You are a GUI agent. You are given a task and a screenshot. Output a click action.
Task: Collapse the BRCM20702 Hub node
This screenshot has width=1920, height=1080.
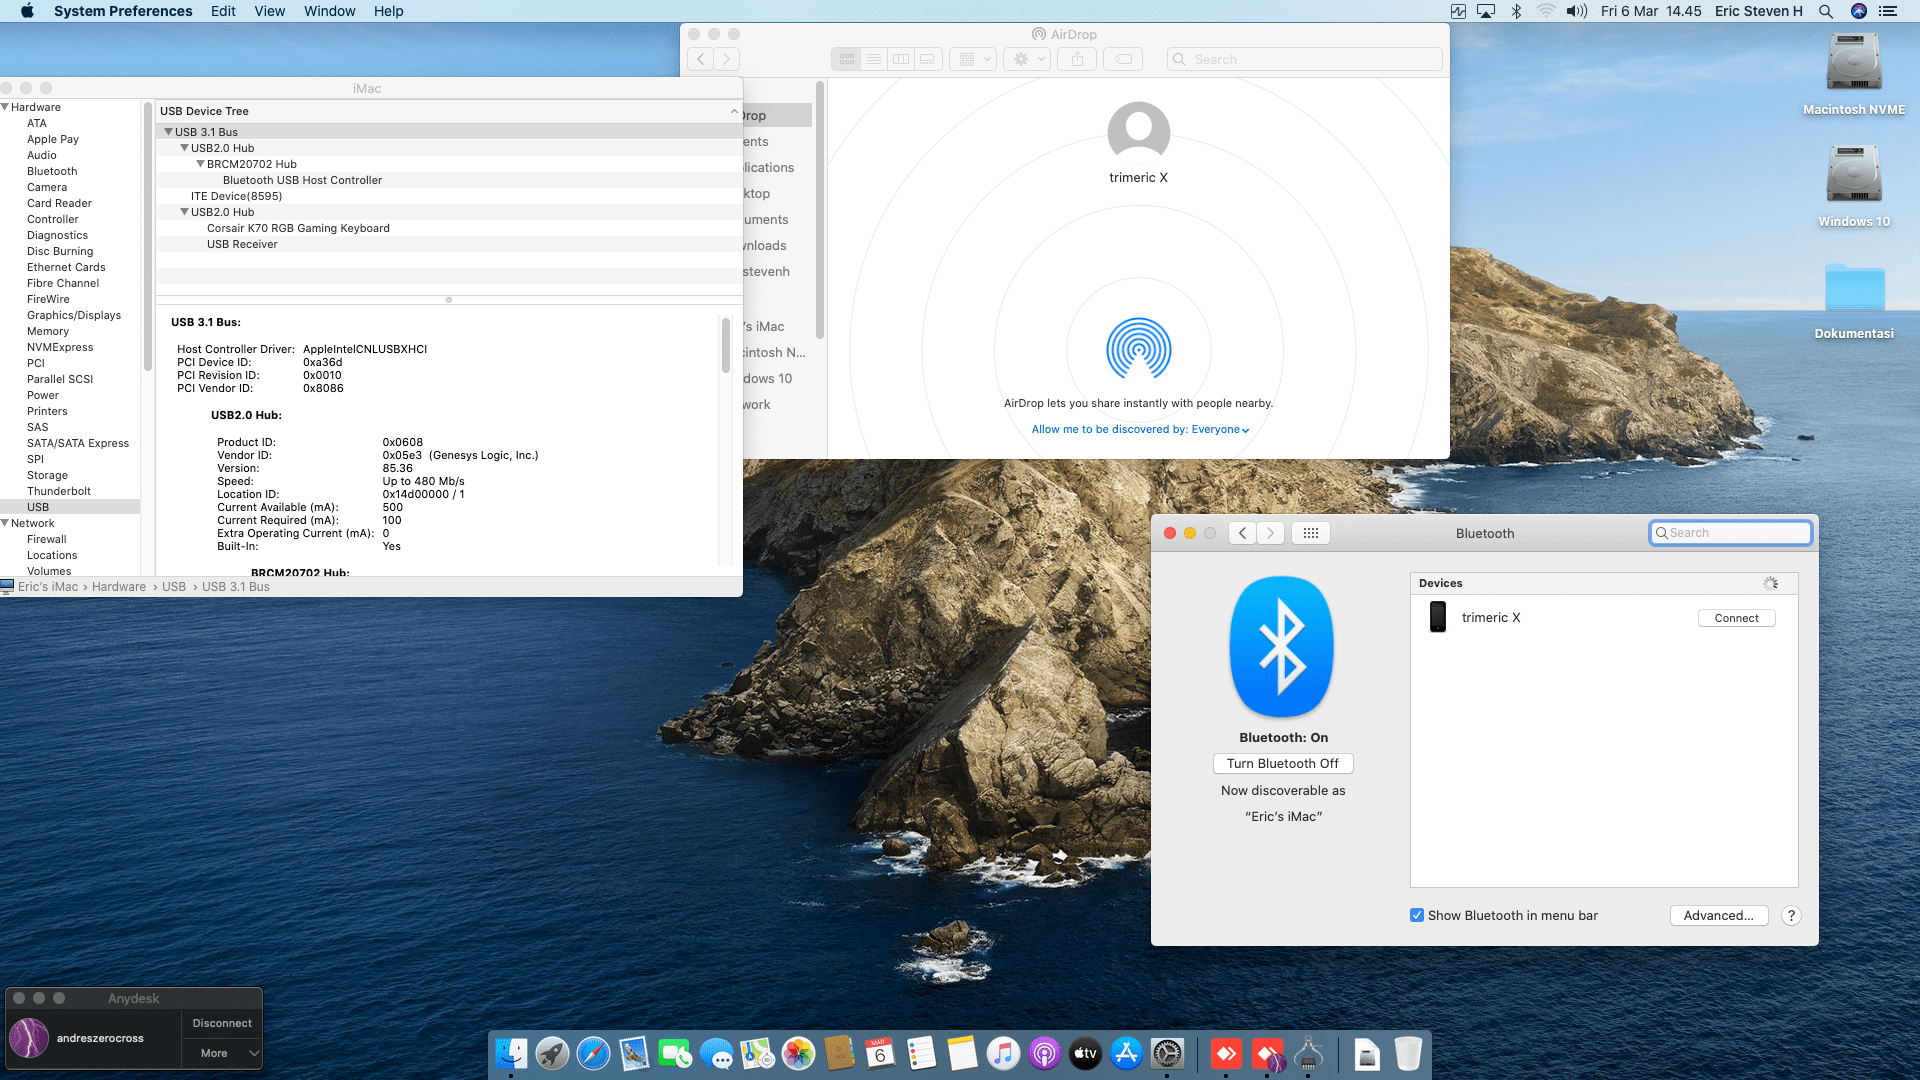click(200, 164)
